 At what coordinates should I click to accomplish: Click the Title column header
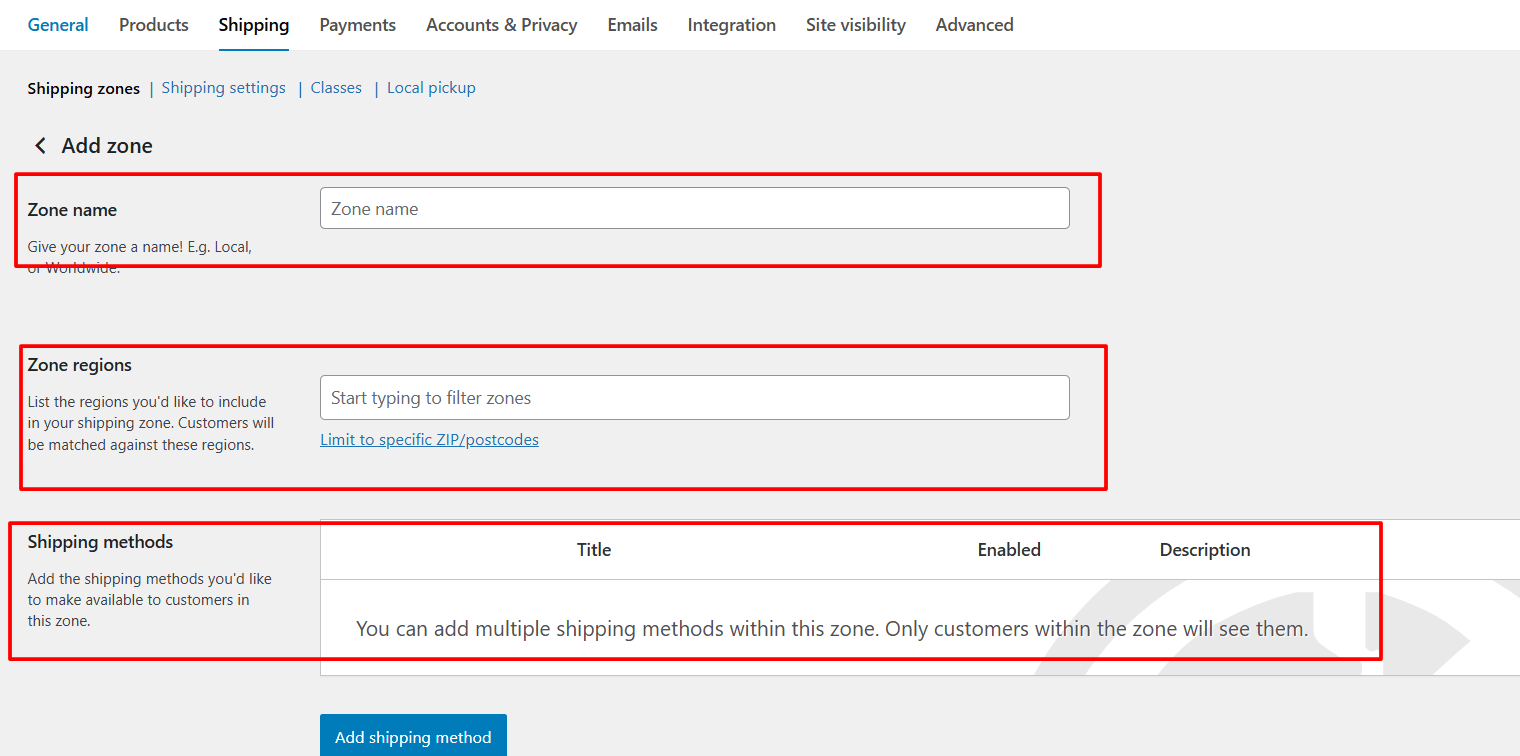[x=594, y=550]
